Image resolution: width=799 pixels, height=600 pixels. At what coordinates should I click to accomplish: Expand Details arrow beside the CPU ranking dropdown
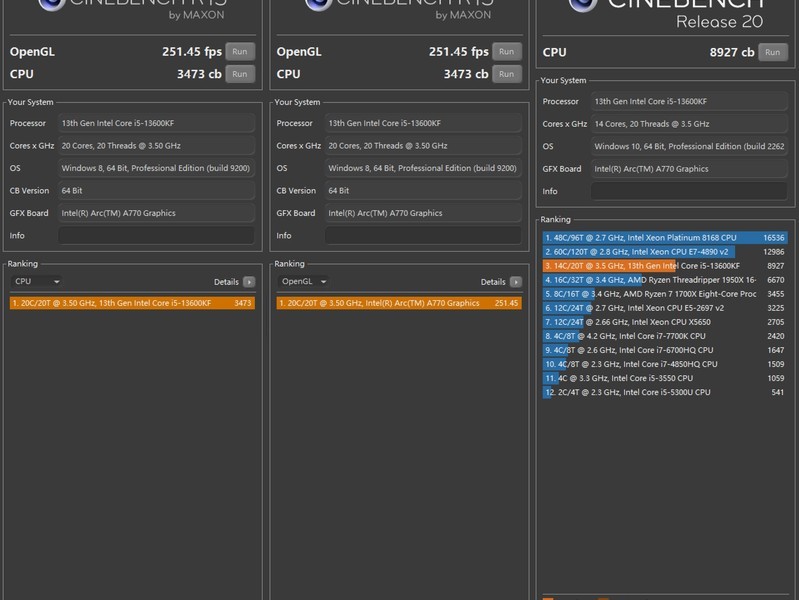tap(249, 282)
